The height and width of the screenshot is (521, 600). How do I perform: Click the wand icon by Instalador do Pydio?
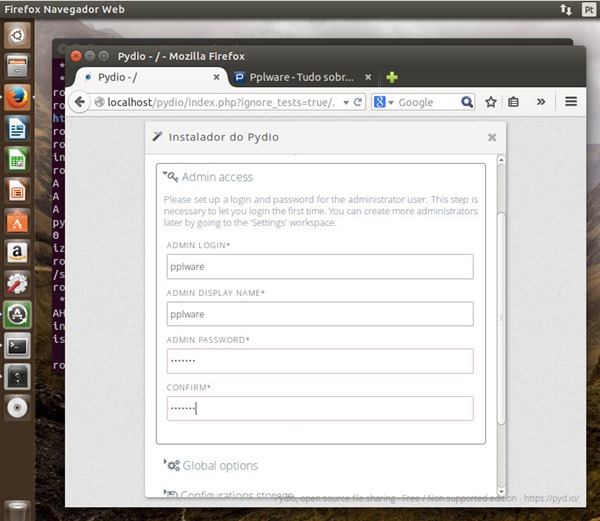click(x=158, y=136)
